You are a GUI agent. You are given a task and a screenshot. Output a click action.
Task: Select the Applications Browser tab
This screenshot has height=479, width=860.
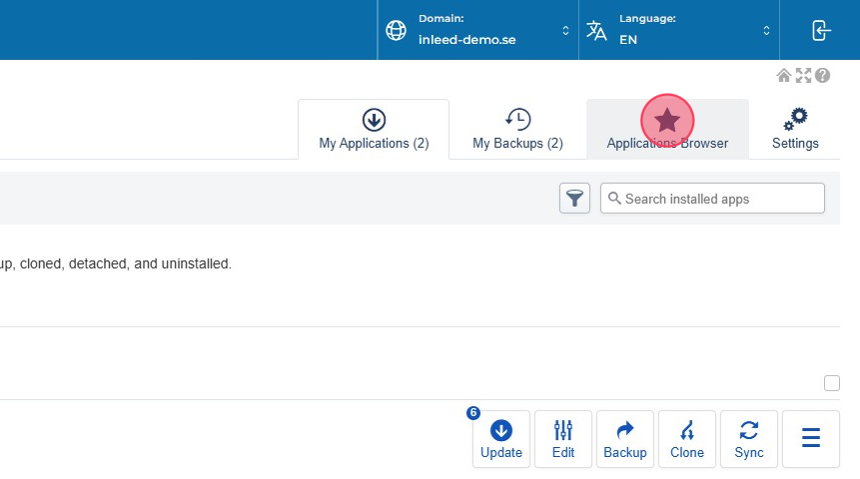click(x=667, y=130)
